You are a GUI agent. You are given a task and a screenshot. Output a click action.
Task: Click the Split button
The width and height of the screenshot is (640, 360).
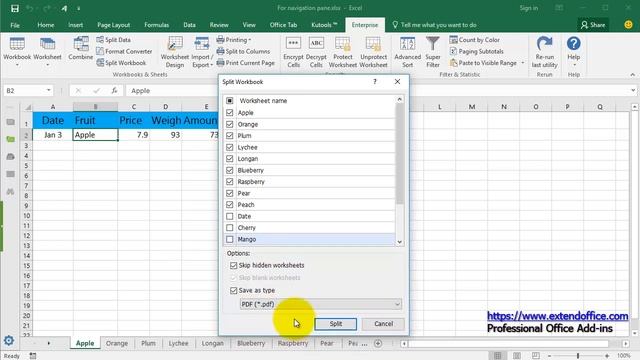[x=336, y=324]
